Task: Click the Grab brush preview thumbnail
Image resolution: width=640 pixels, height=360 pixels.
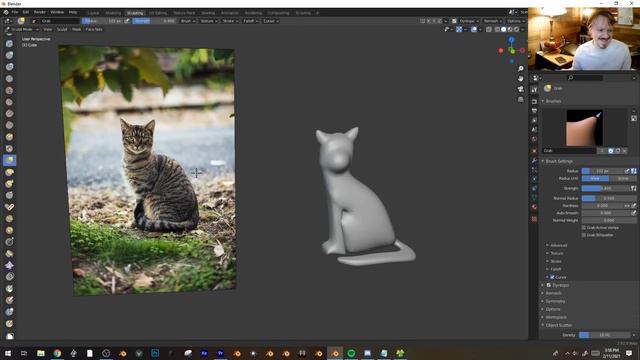Action: click(x=584, y=128)
